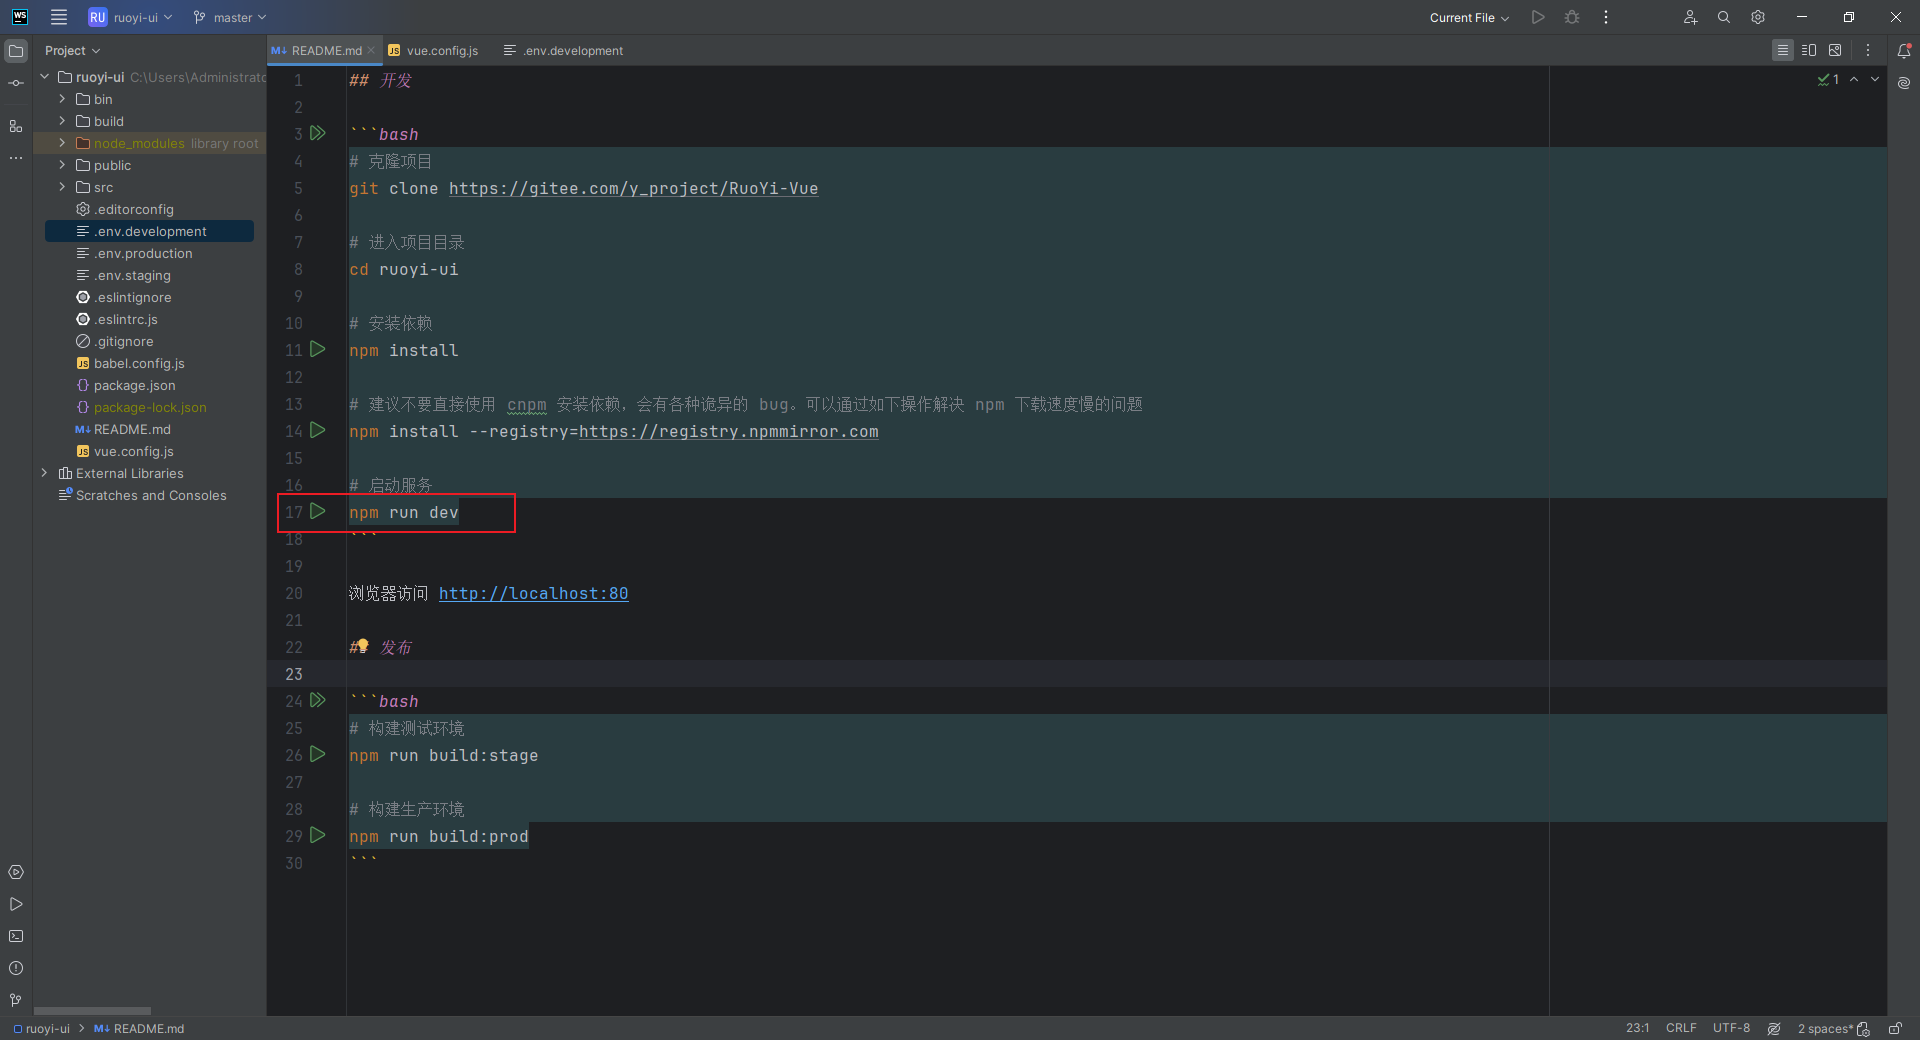The width and height of the screenshot is (1920, 1040).
Task: Open the Terminal tool window
Action: click(16, 936)
